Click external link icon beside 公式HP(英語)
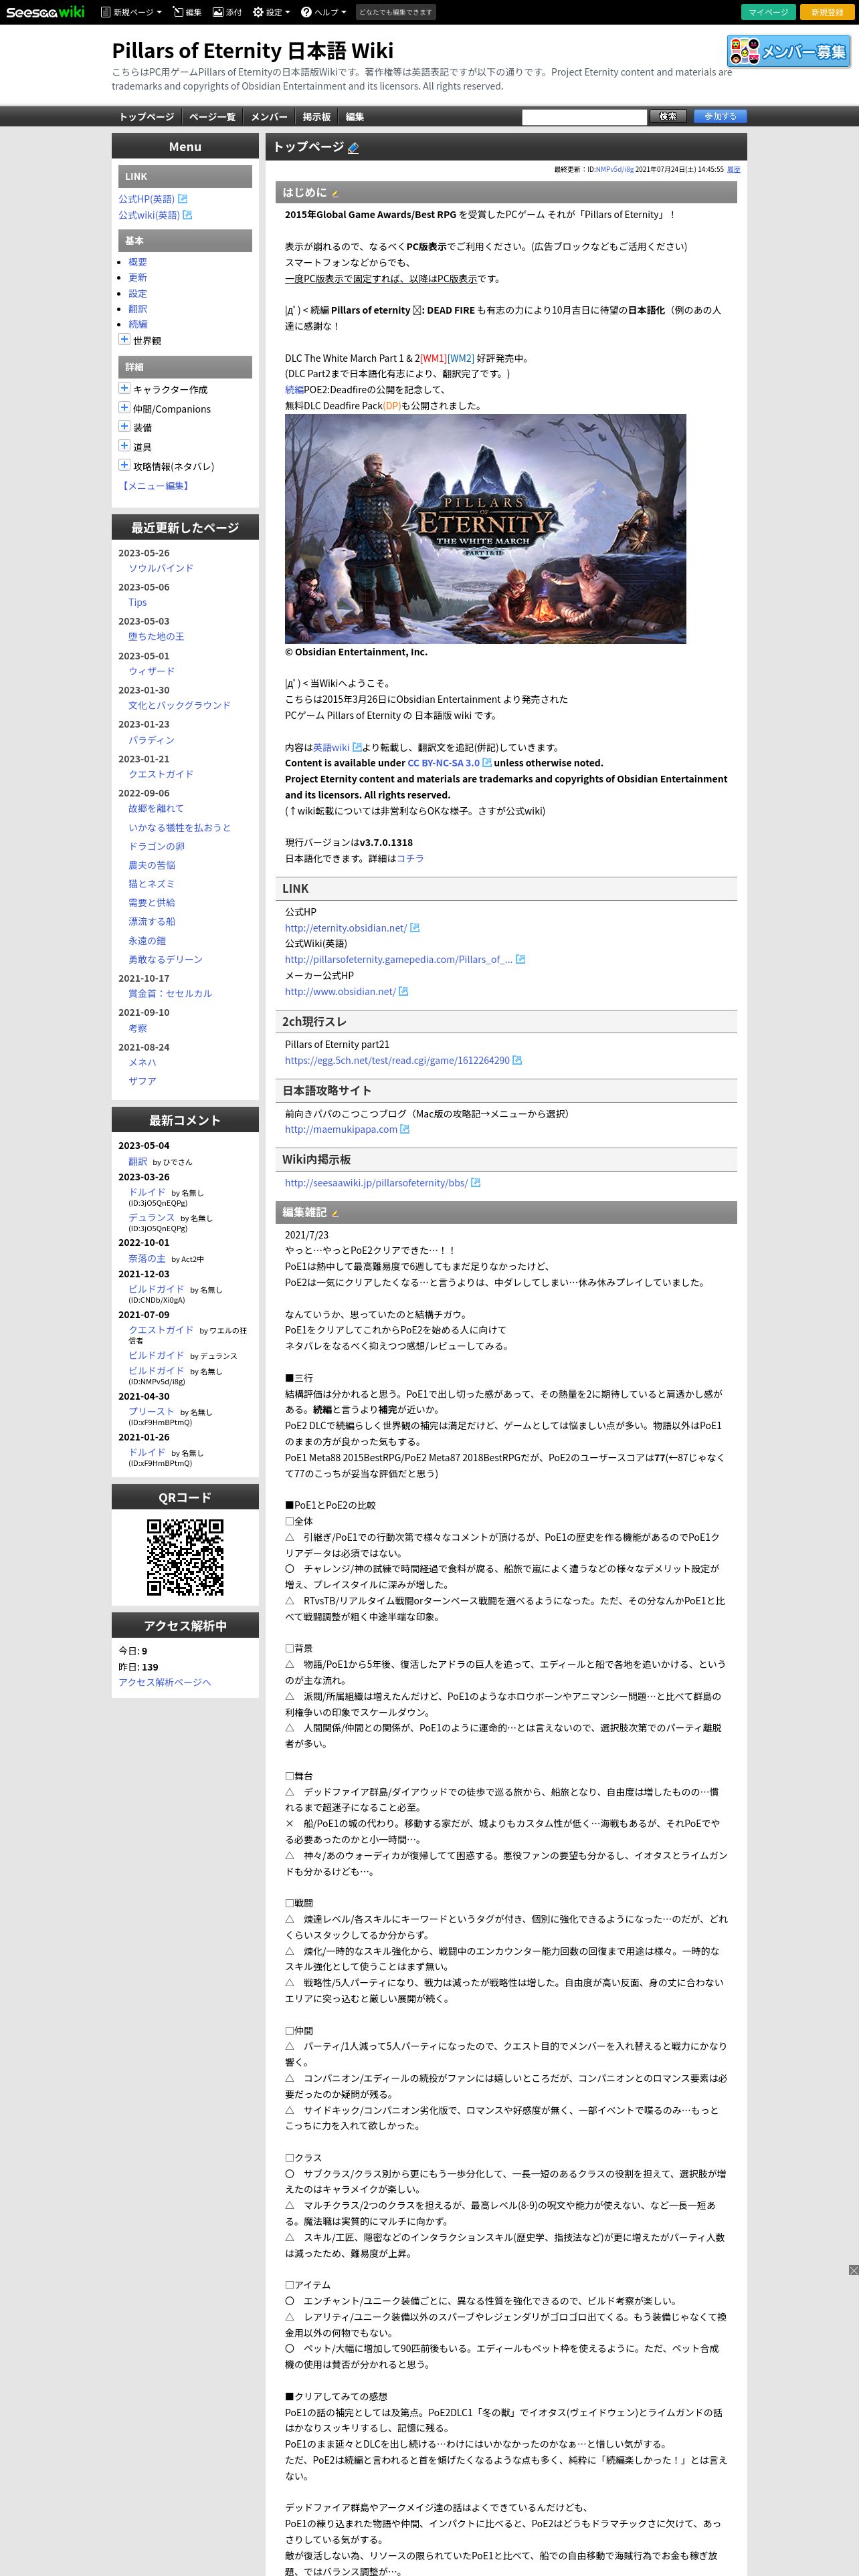The height and width of the screenshot is (2576, 859). tap(182, 199)
